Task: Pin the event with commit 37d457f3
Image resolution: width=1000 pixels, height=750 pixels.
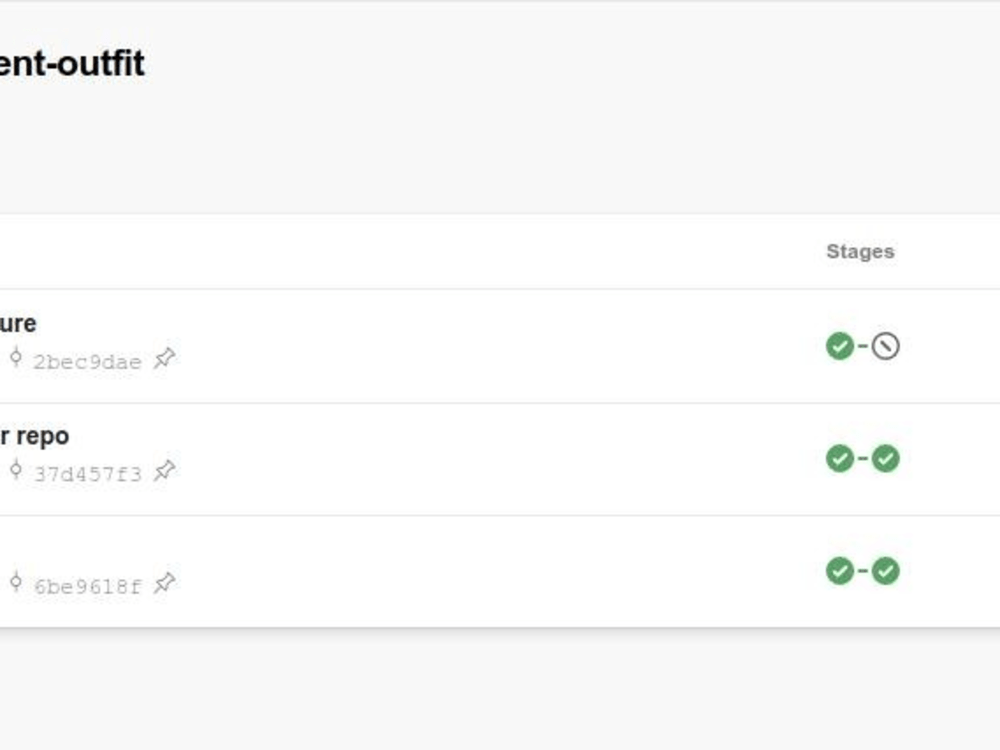Action: coord(166,471)
